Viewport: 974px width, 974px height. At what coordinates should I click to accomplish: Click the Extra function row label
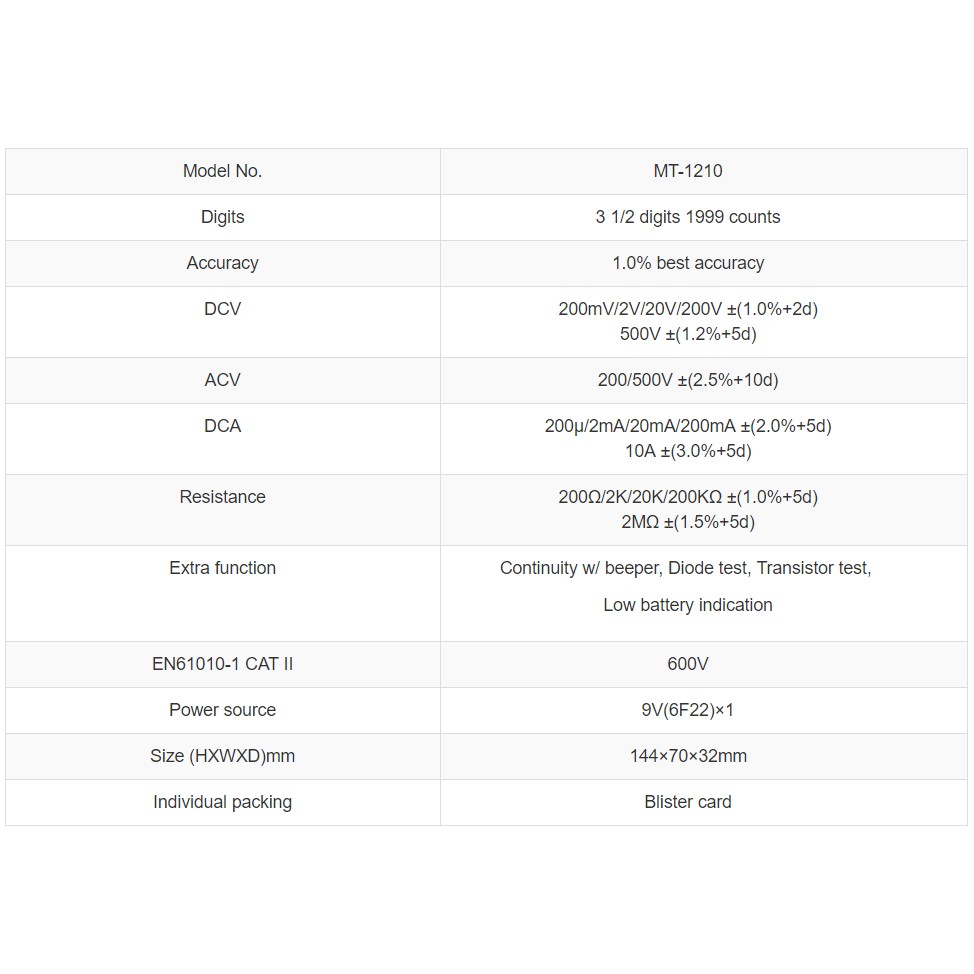click(x=222, y=568)
